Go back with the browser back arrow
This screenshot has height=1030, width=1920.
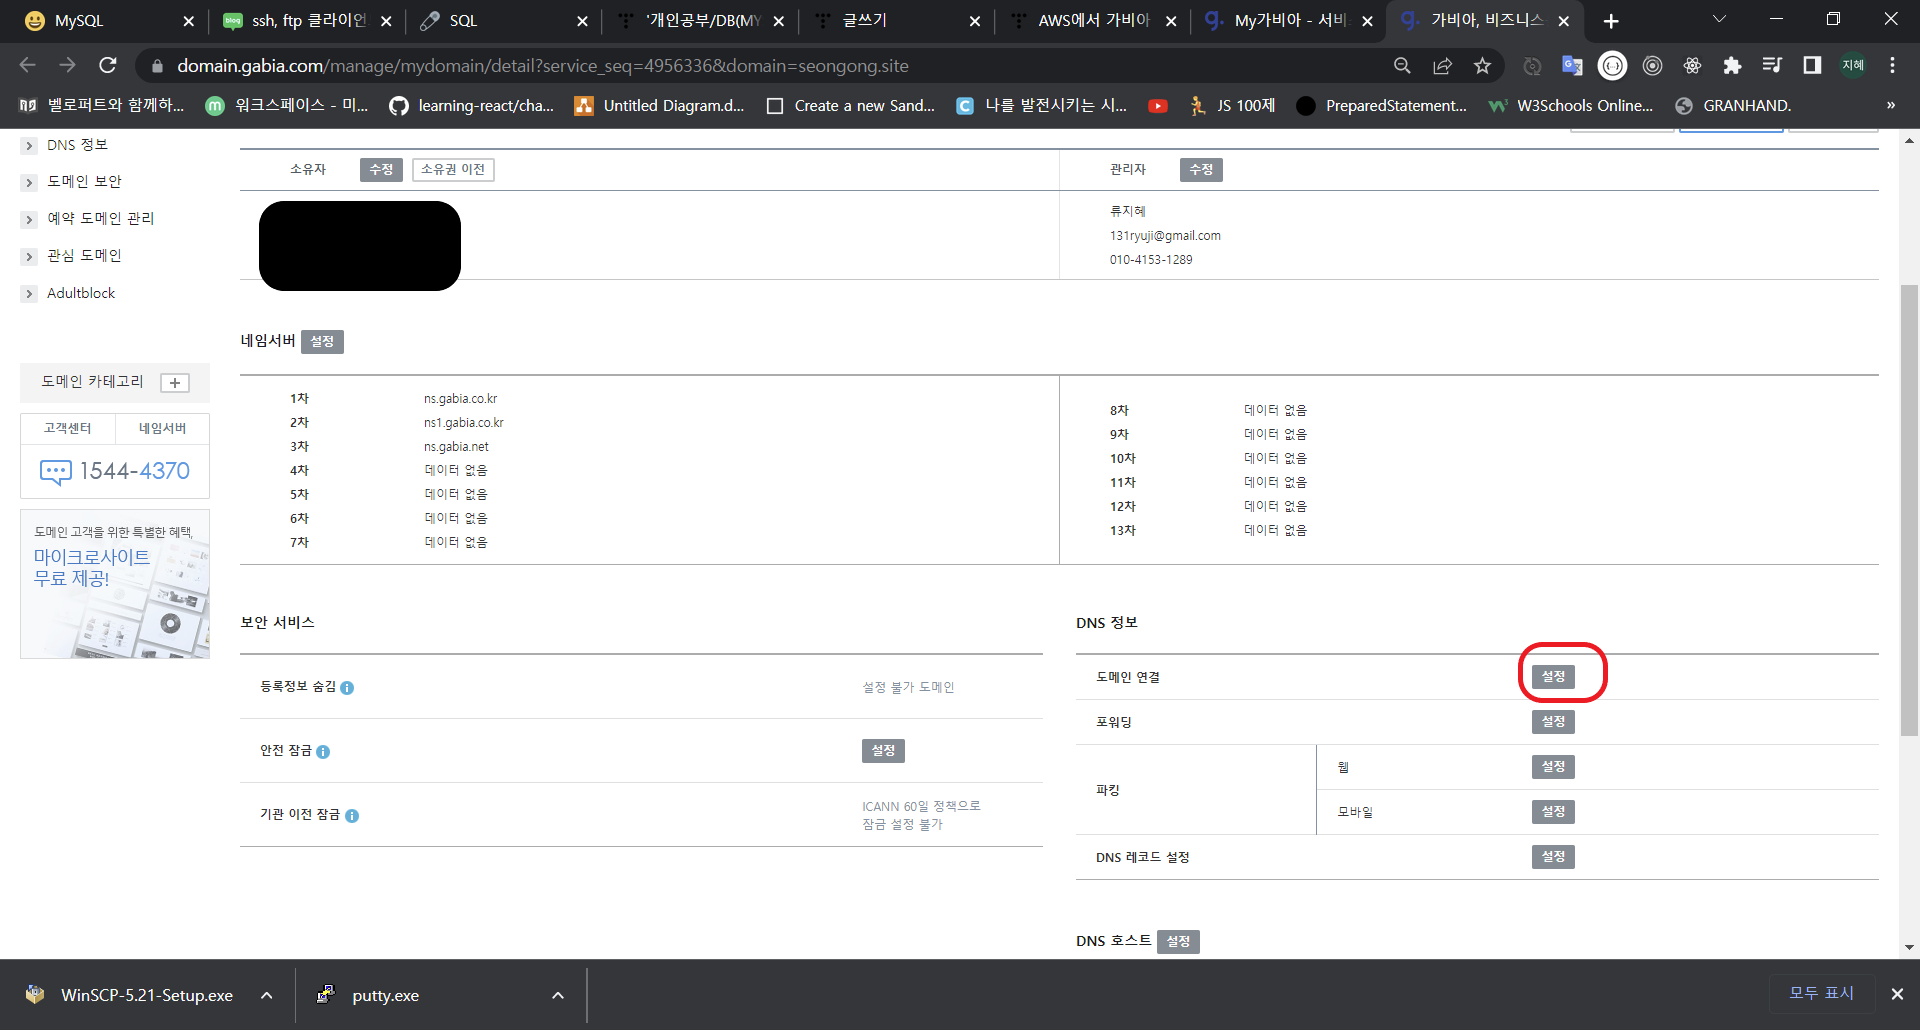coord(27,65)
